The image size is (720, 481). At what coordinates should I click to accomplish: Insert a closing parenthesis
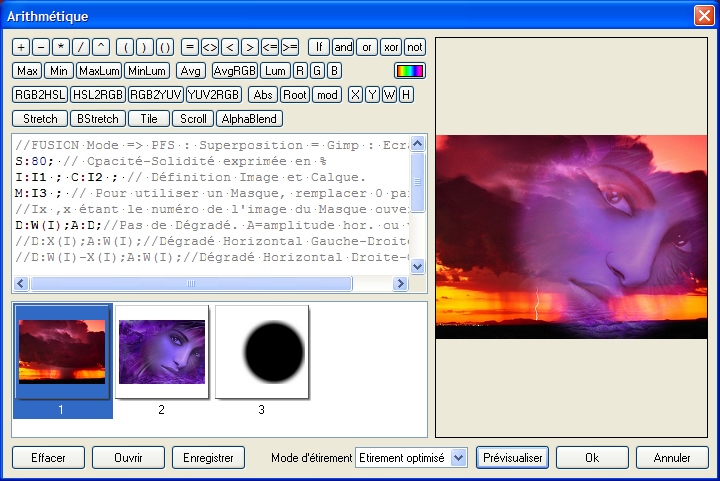coord(145,47)
